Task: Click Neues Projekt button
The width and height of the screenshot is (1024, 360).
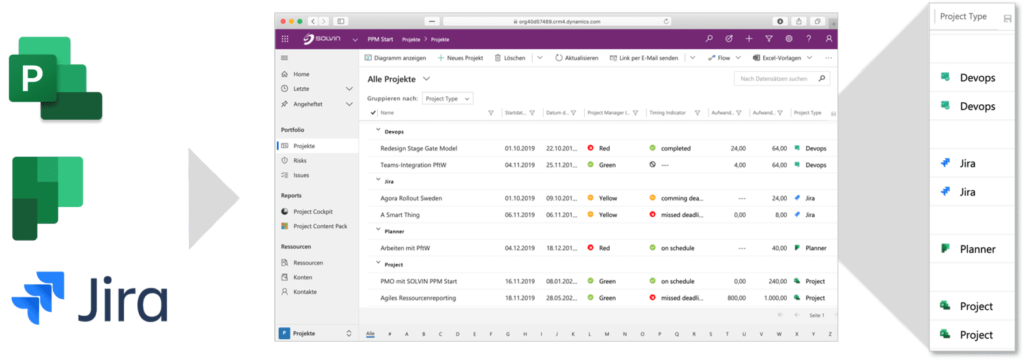Action: (460, 58)
